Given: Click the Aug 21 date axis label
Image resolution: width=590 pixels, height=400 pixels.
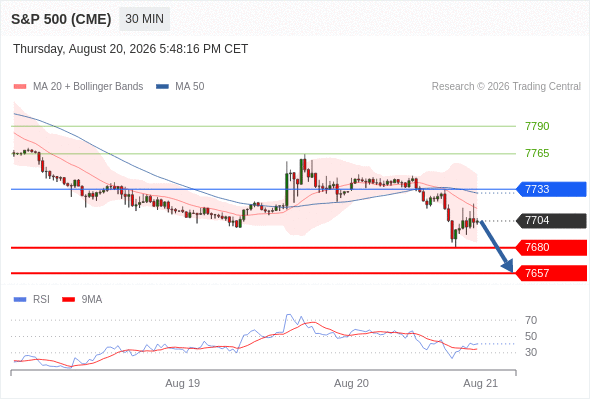Looking at the screenshot, I should point(481,383).
